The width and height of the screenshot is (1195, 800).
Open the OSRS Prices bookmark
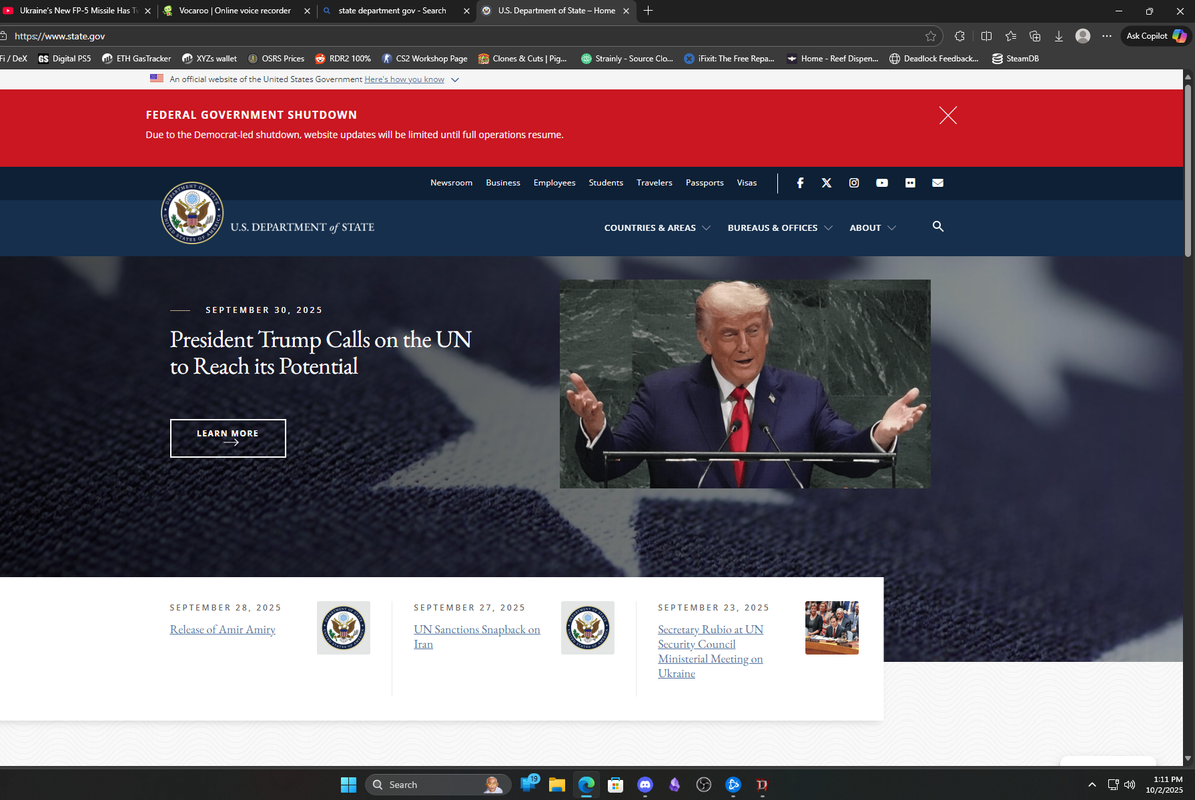pyautogui.click(x=276, y=59)
